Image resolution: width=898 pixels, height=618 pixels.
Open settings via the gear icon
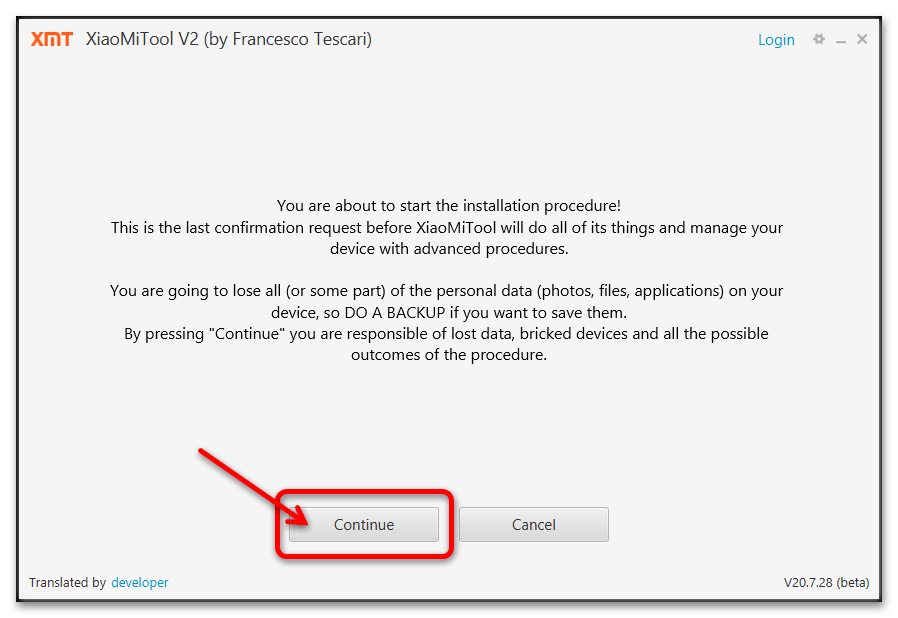click(819, 39)
